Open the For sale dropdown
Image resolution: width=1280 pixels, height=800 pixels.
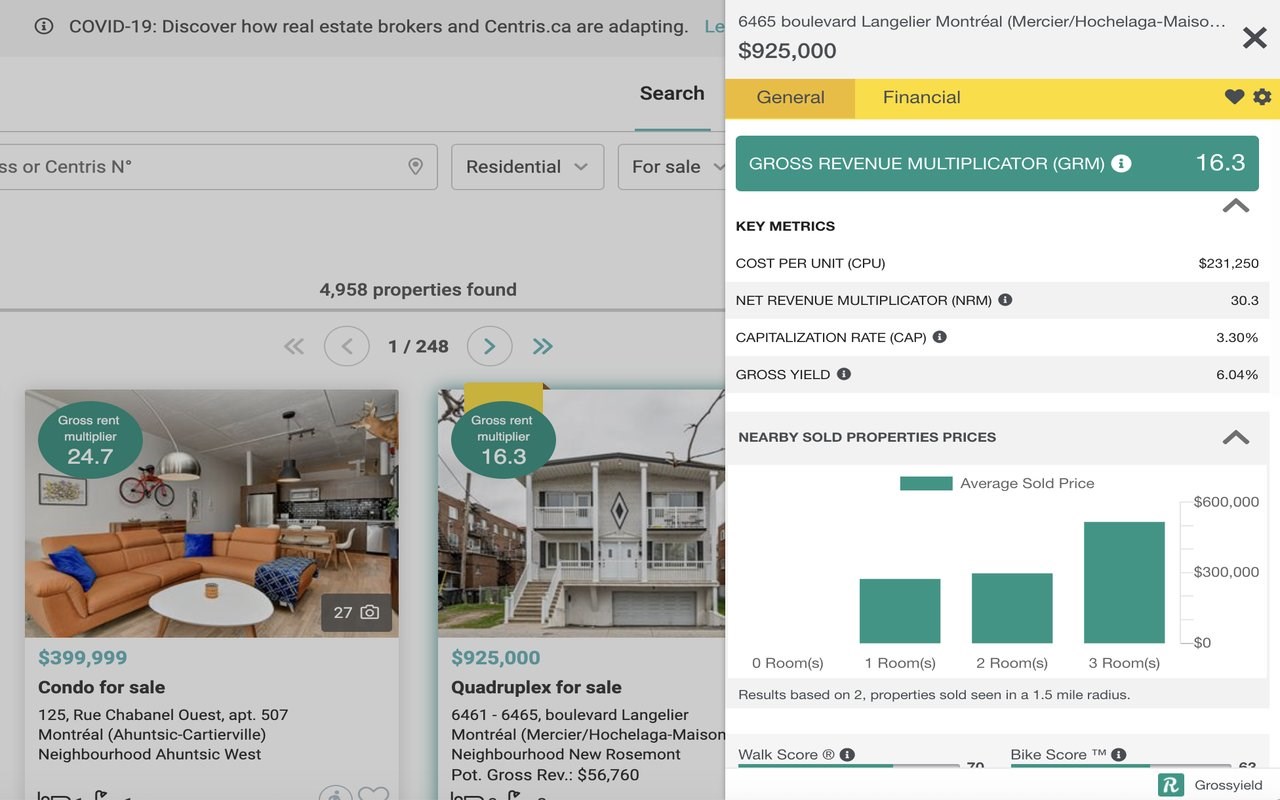click(672, 167)
